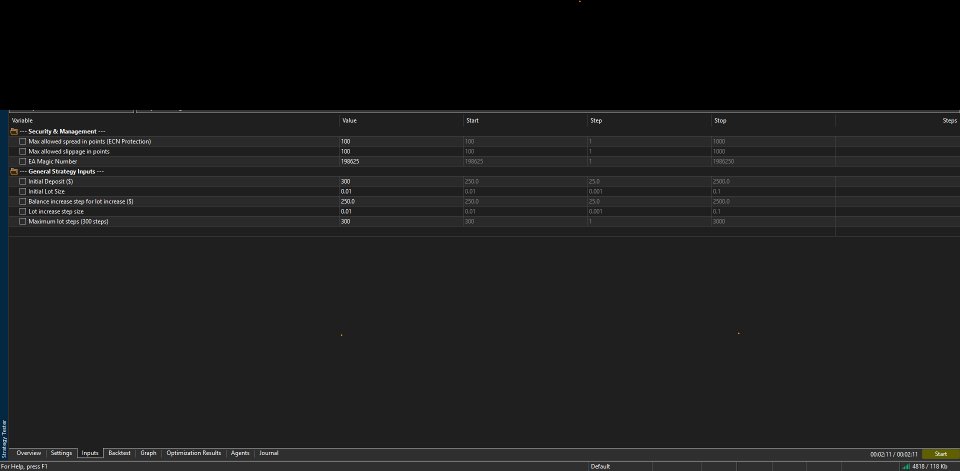Click the Steps column header
This screenshot has width=960, height=471.
click(898, 121)
